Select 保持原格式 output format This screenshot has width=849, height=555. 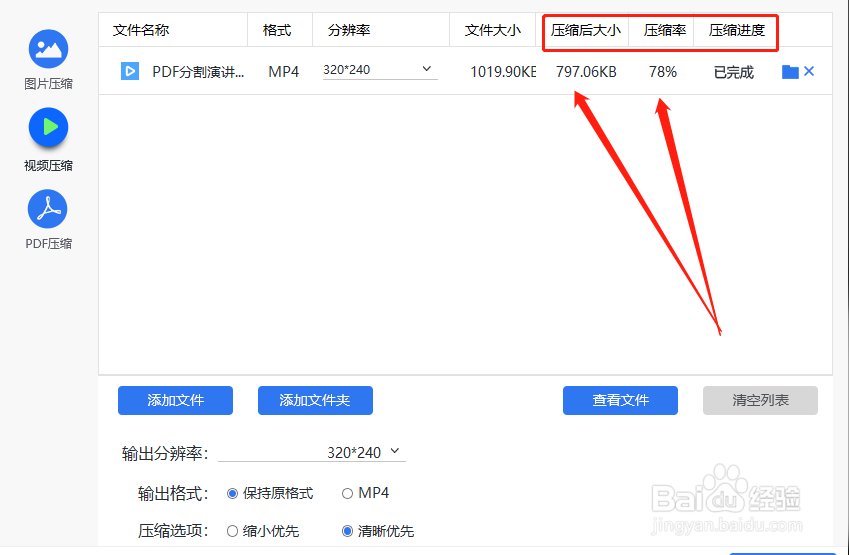270,493
